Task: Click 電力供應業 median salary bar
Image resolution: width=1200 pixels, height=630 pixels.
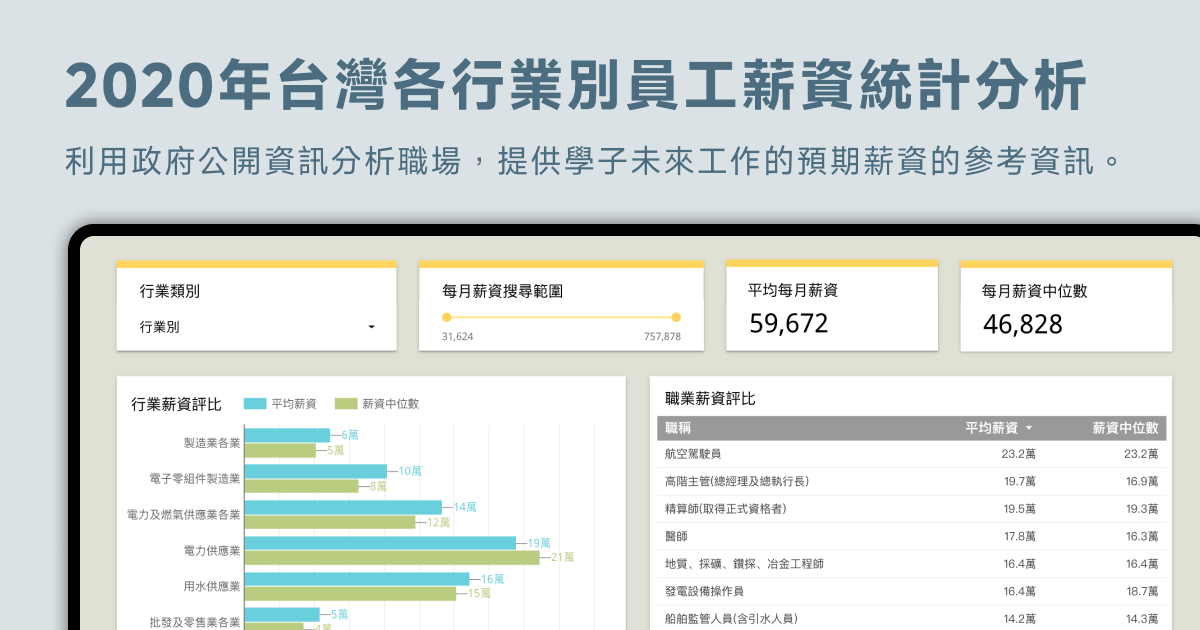Action: click(392, 558)
